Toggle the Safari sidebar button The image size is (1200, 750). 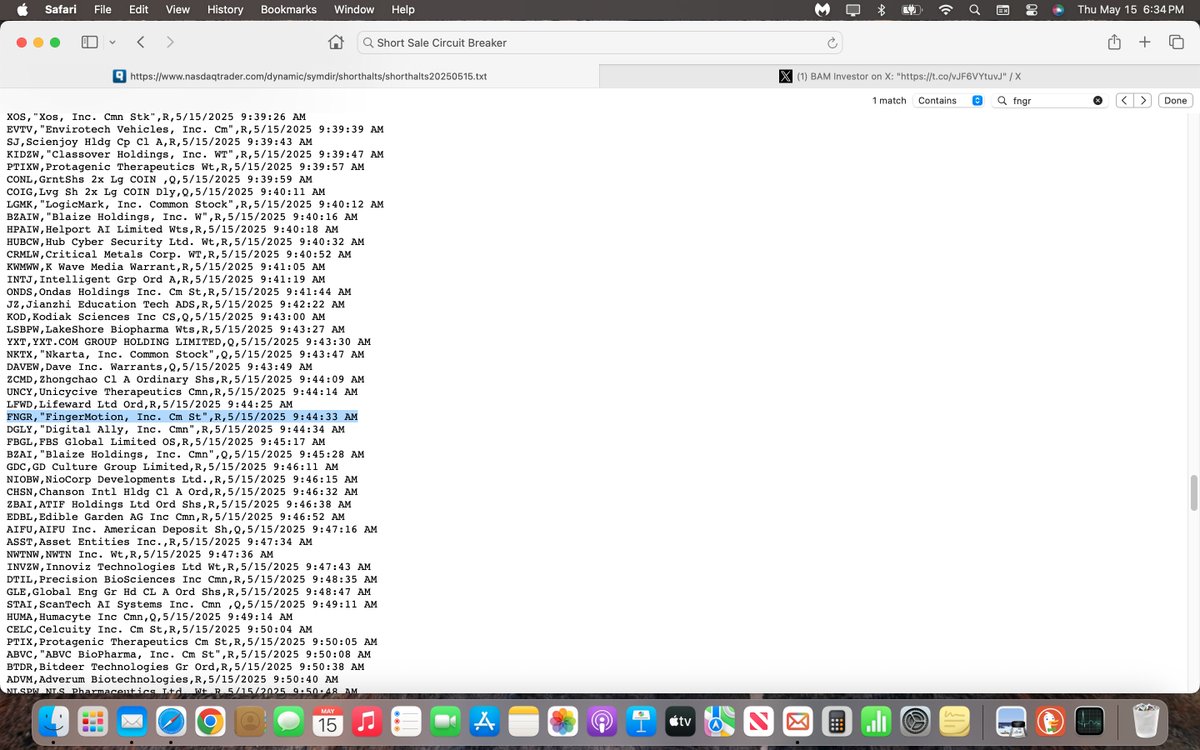tap(89, 42)
